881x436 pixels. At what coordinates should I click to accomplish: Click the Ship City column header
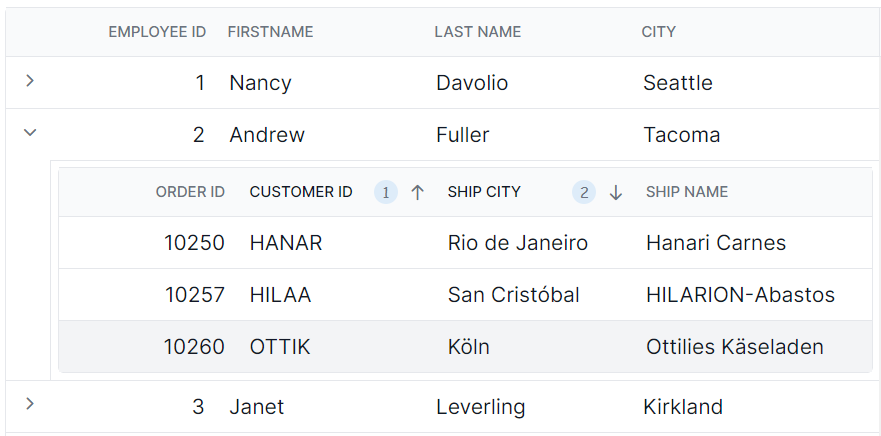point(484,192)
